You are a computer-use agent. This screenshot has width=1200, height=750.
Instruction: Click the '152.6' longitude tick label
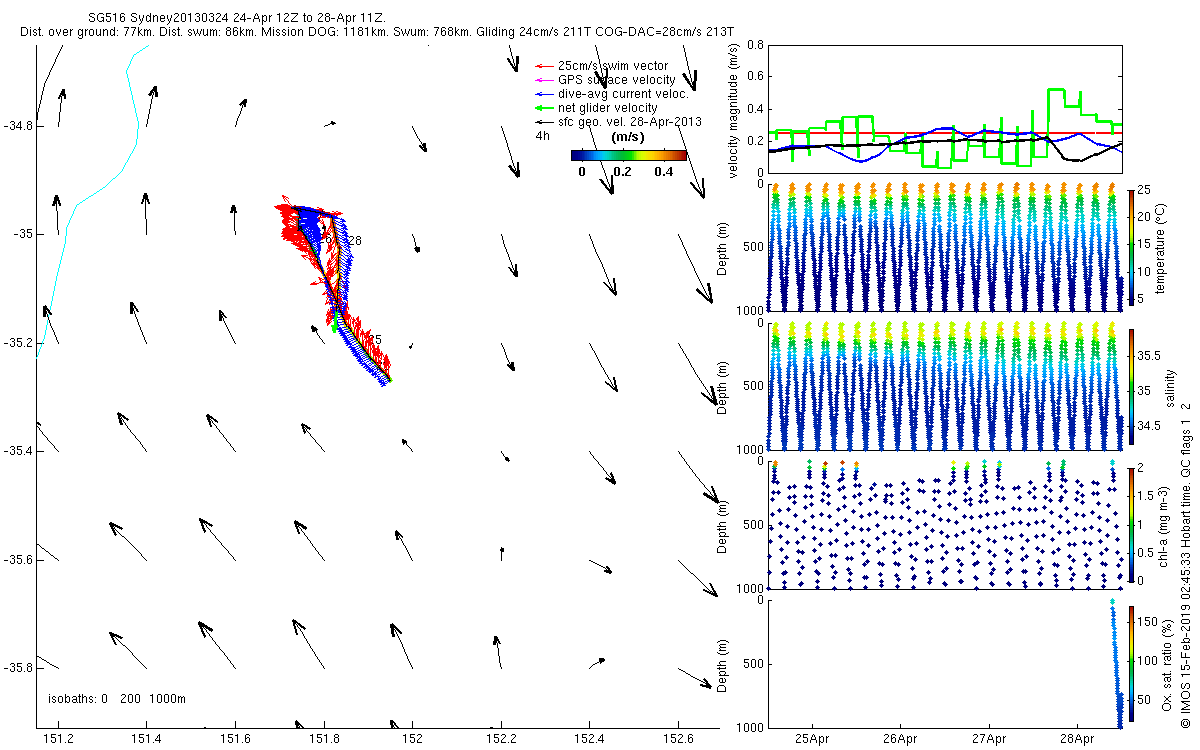pos(679,739)
